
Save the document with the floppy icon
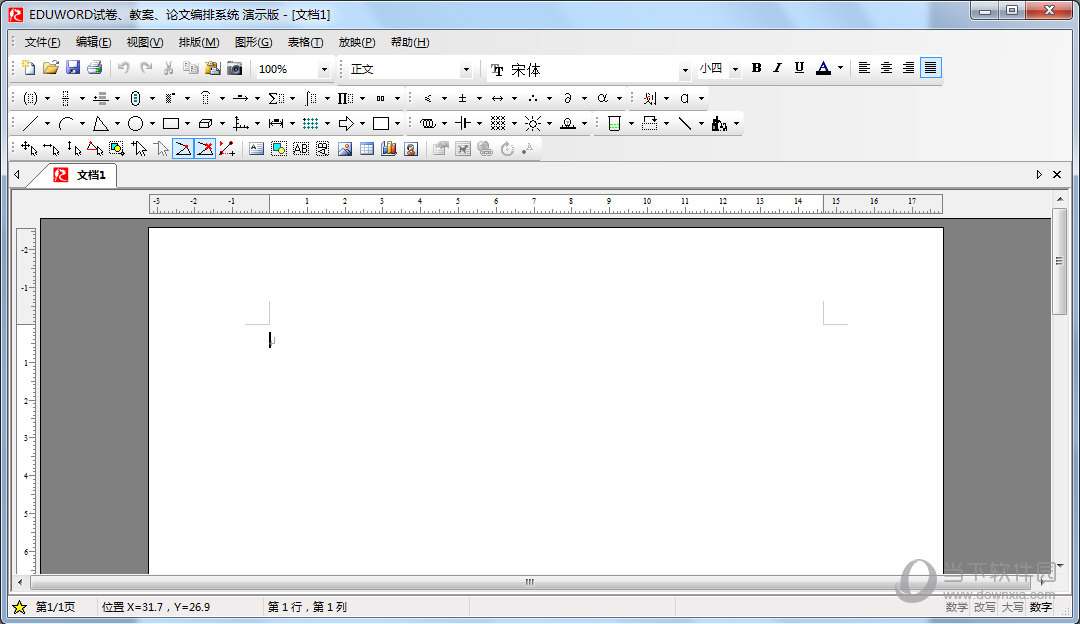coord(73,68)
